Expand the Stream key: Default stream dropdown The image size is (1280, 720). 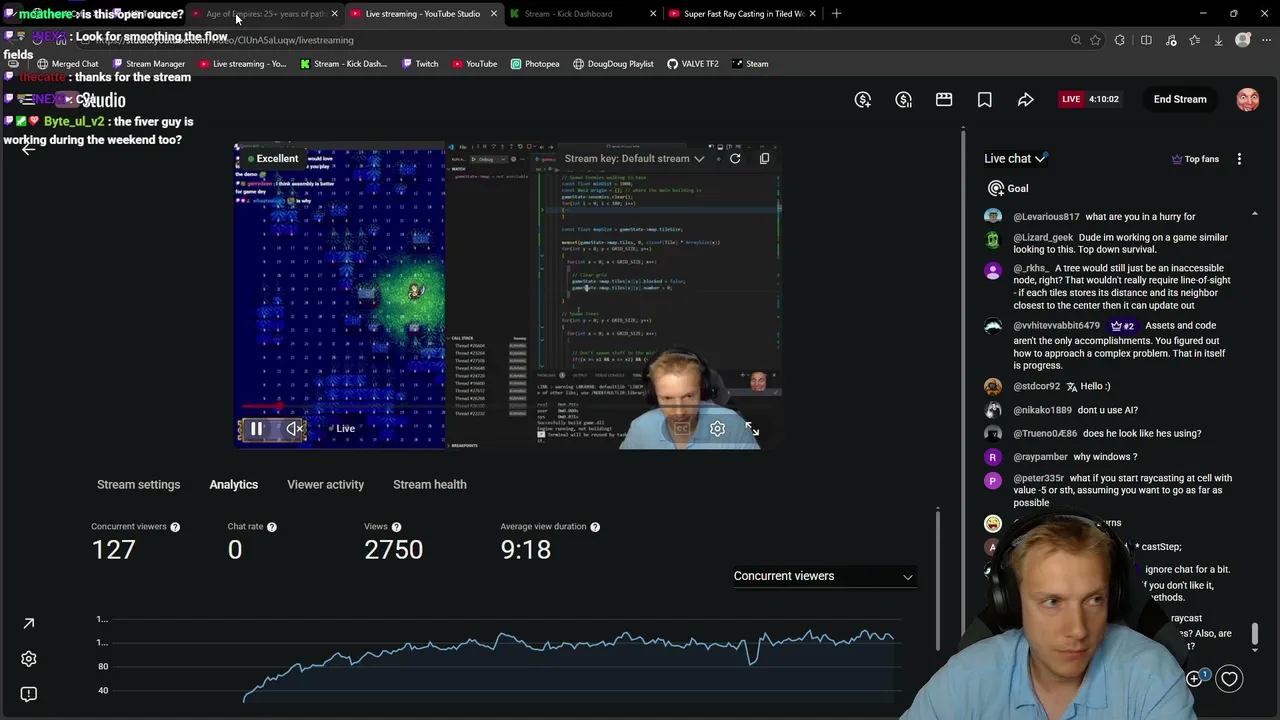pyautogui.click(x=634, y=158)
